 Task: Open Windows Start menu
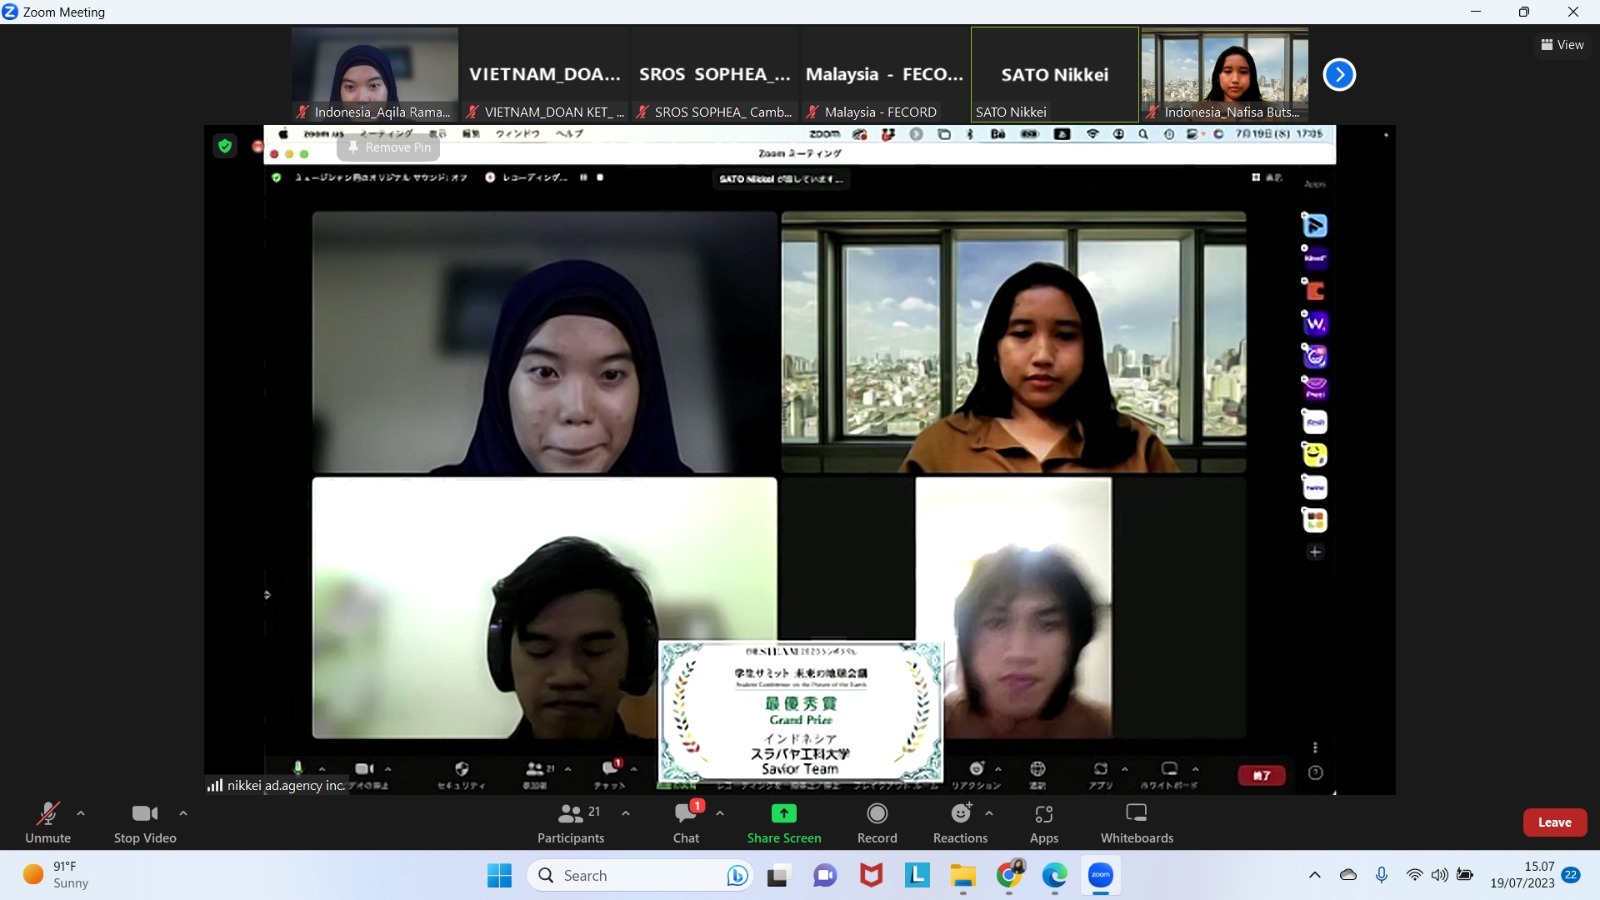point(499,876)
